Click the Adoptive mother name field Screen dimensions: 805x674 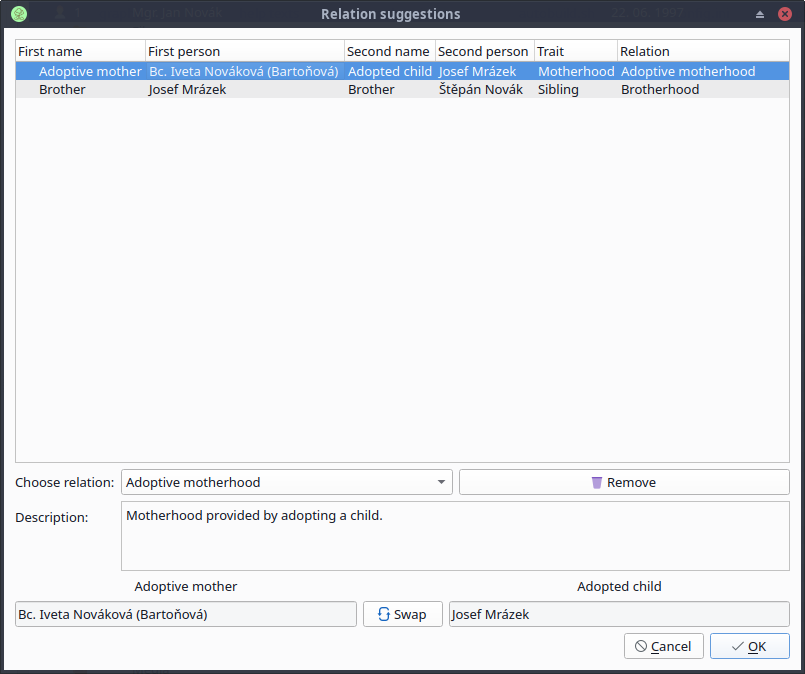pos(186,614)
